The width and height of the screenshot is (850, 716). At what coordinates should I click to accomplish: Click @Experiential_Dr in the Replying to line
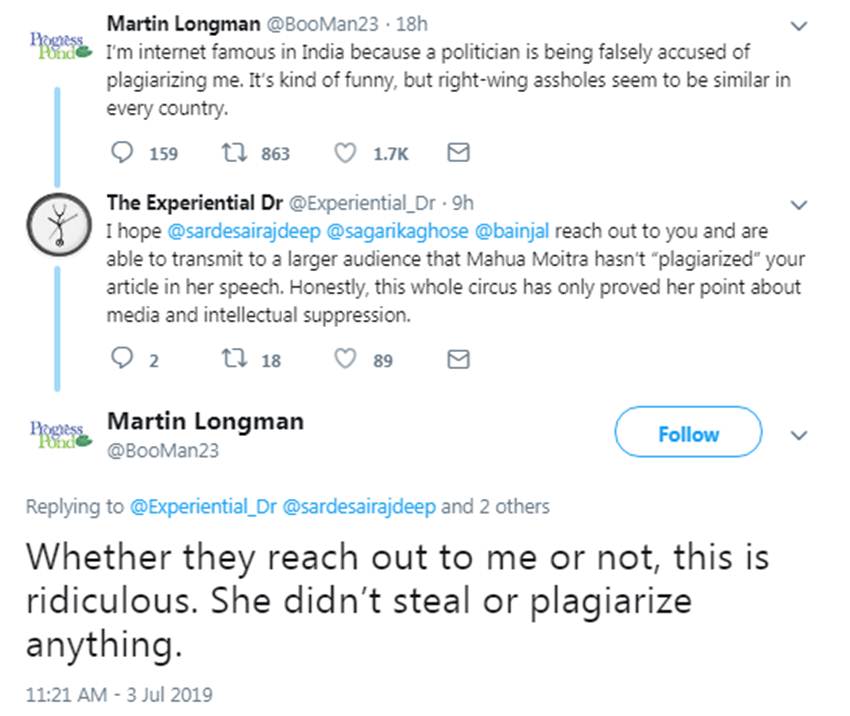click(204, 507)
